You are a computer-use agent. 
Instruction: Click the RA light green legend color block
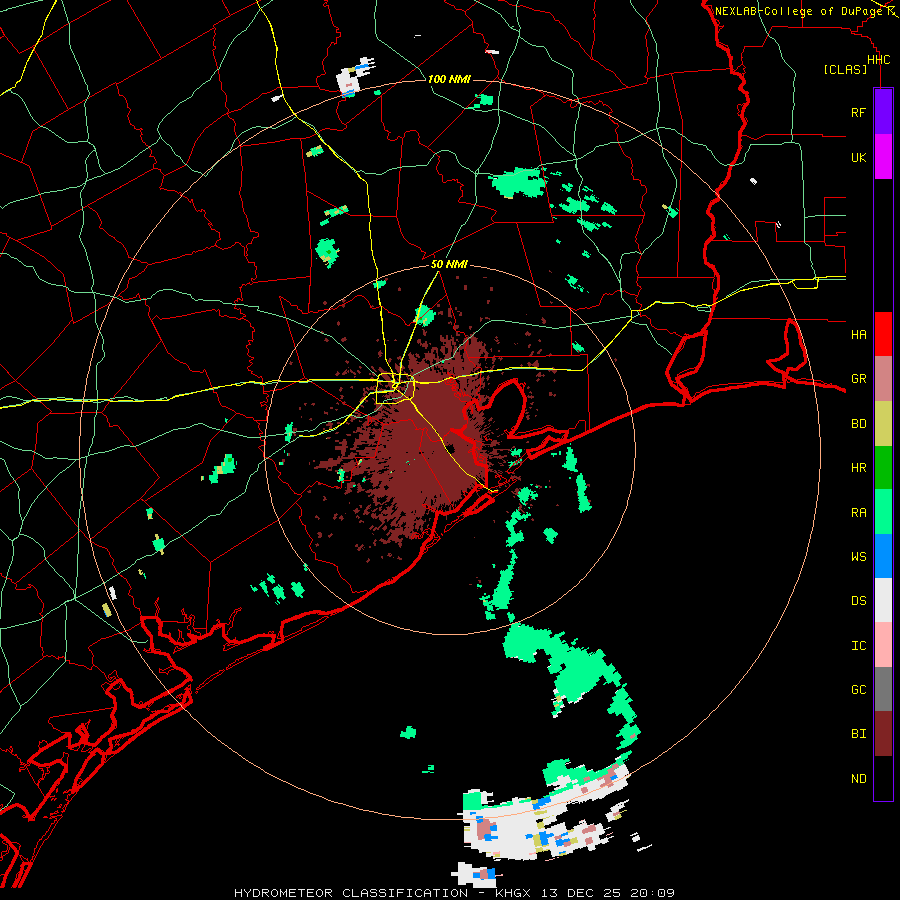(883, 512)
